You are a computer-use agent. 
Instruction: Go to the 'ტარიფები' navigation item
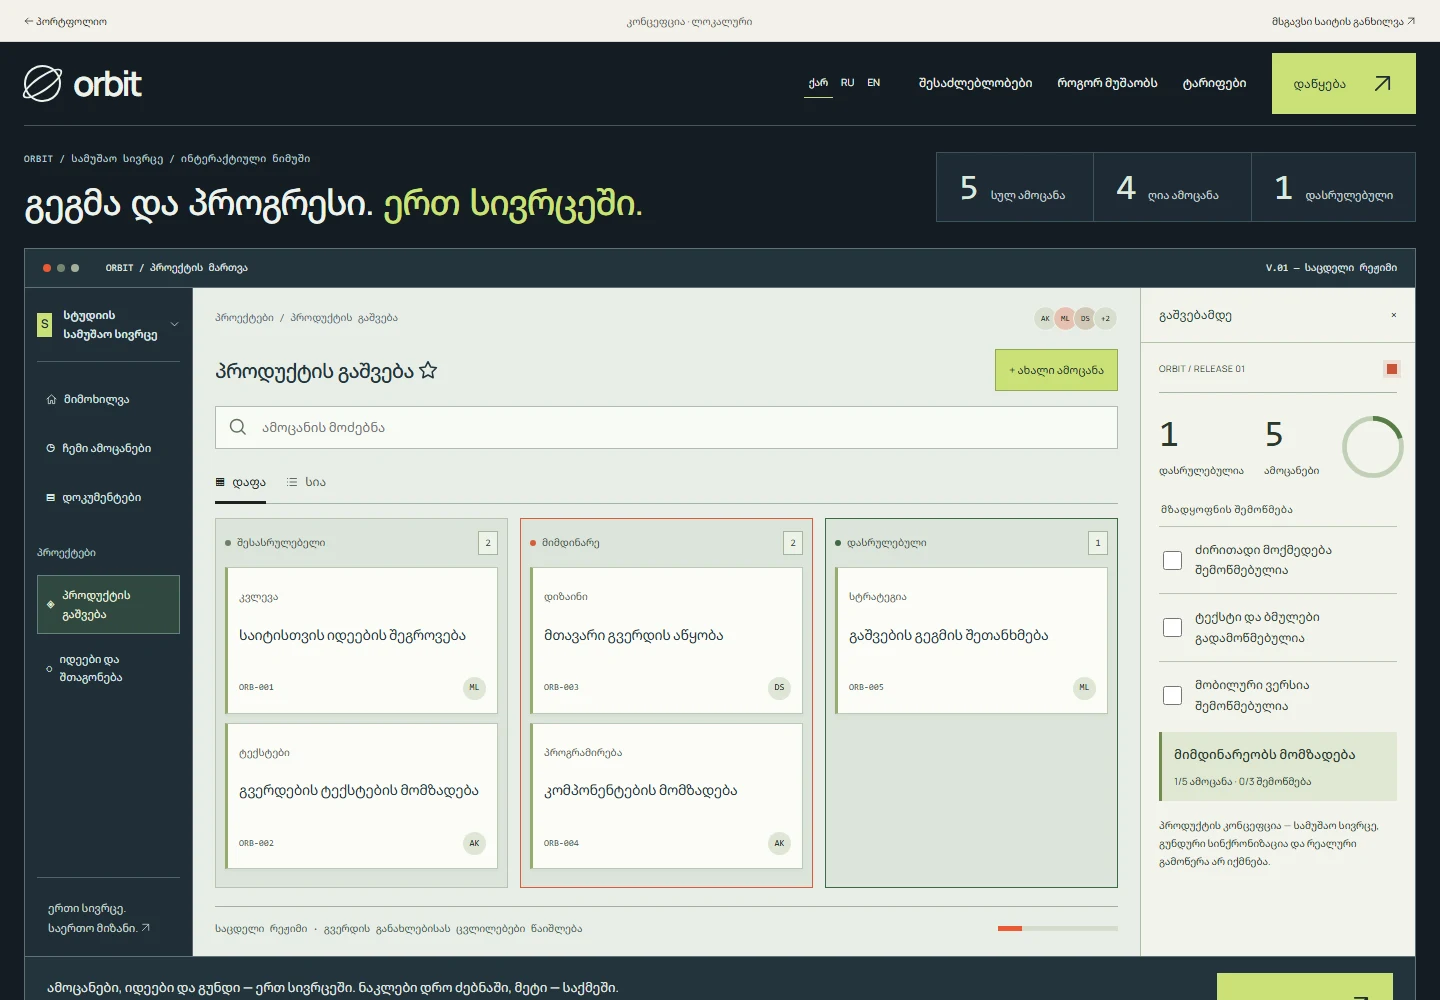coord(1214,83)
